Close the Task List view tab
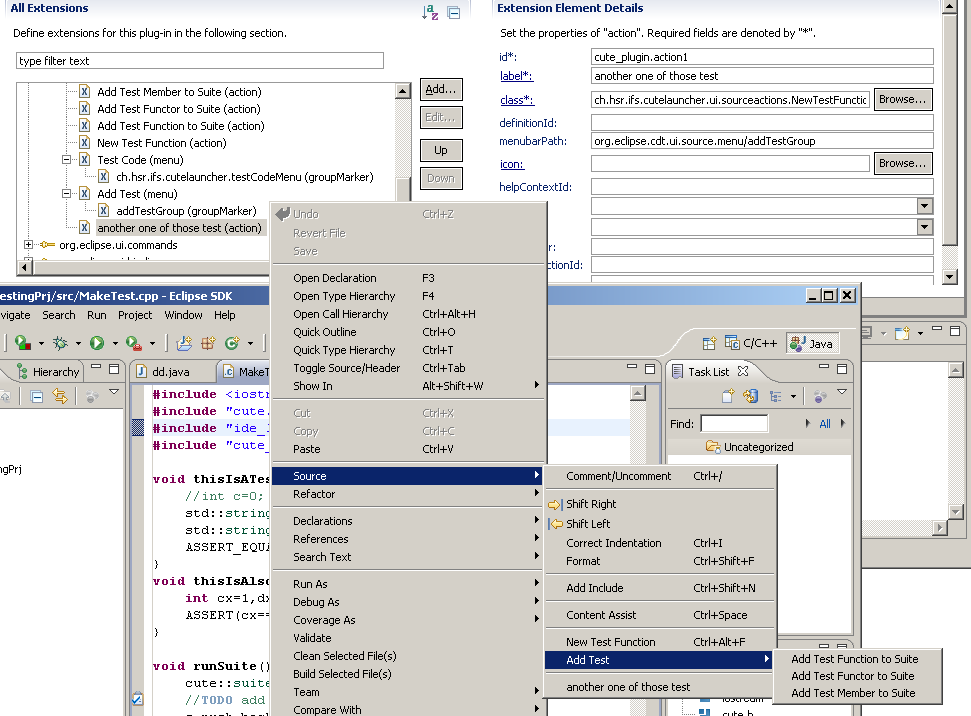This screenshot has width=971, height=716. pos(743,371)
